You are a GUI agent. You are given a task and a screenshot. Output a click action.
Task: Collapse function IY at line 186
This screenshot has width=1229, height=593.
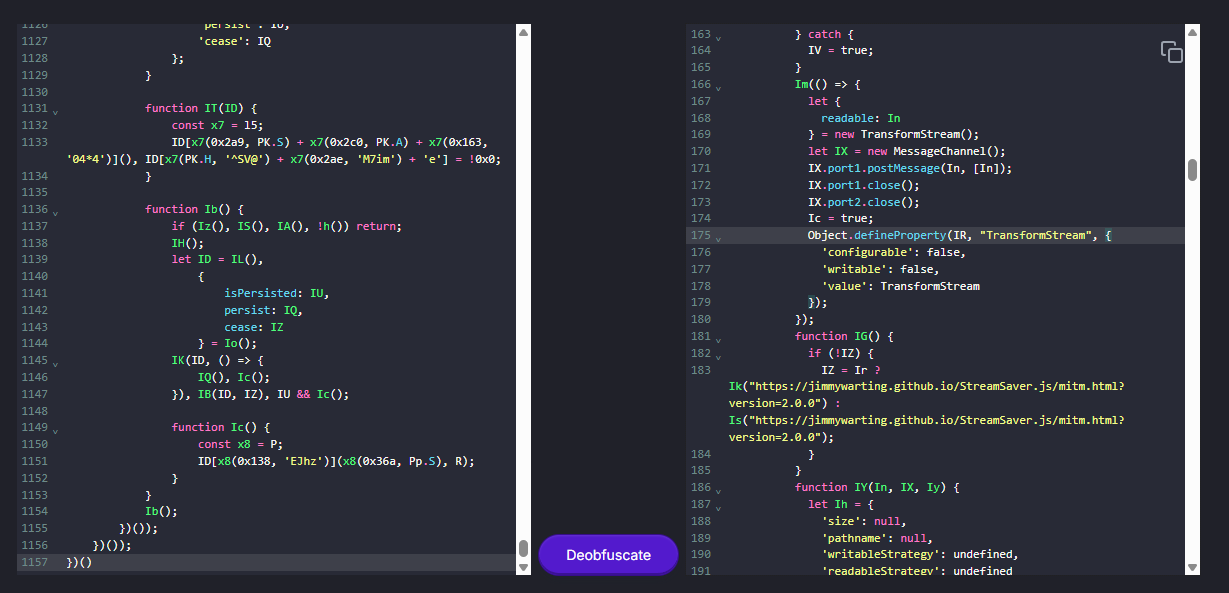coord(718,489)
